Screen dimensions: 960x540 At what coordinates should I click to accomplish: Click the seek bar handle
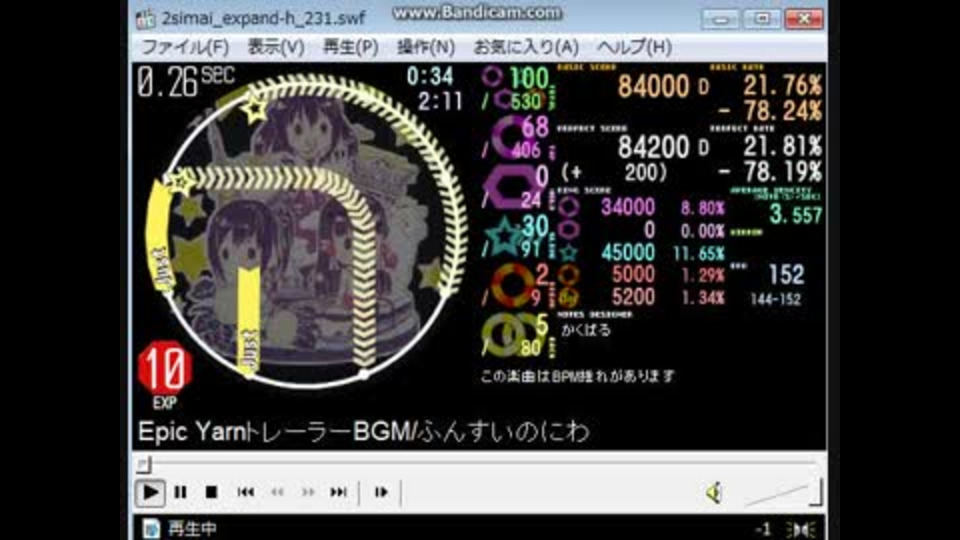tap(143, 465)
